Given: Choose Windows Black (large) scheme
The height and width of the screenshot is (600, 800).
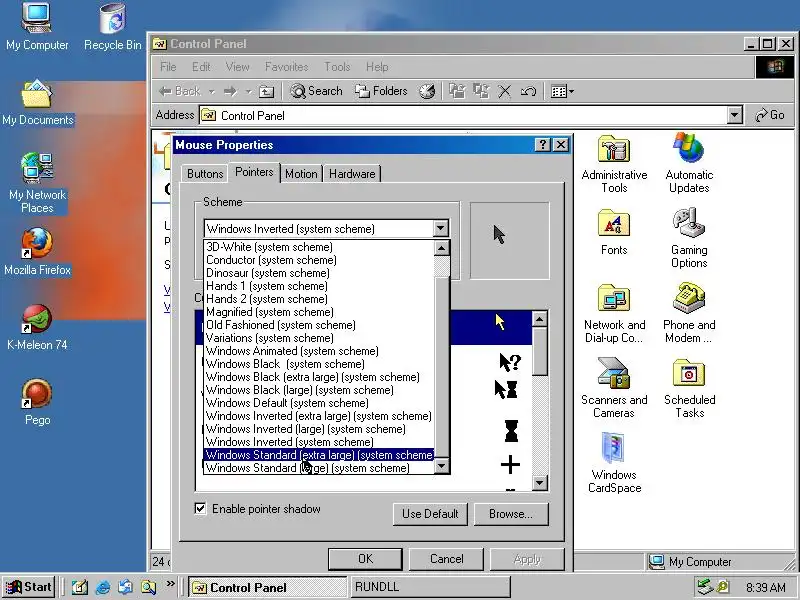Looking at the screenshot, I should point(319,390).
